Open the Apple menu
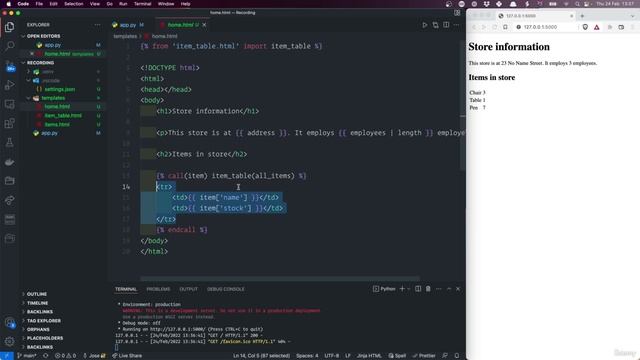The image size is (640, 360). tap(8, 4)
